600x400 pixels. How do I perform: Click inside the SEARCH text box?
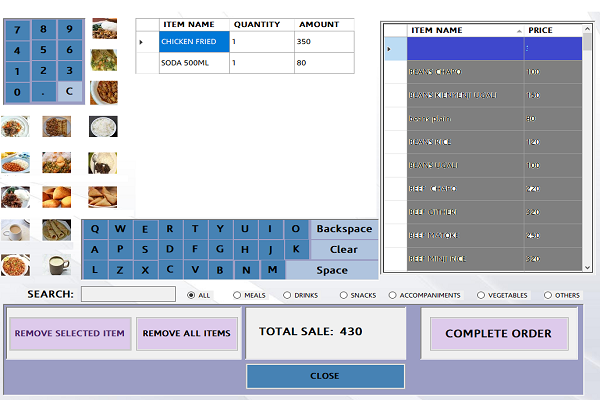pos(128,294)
